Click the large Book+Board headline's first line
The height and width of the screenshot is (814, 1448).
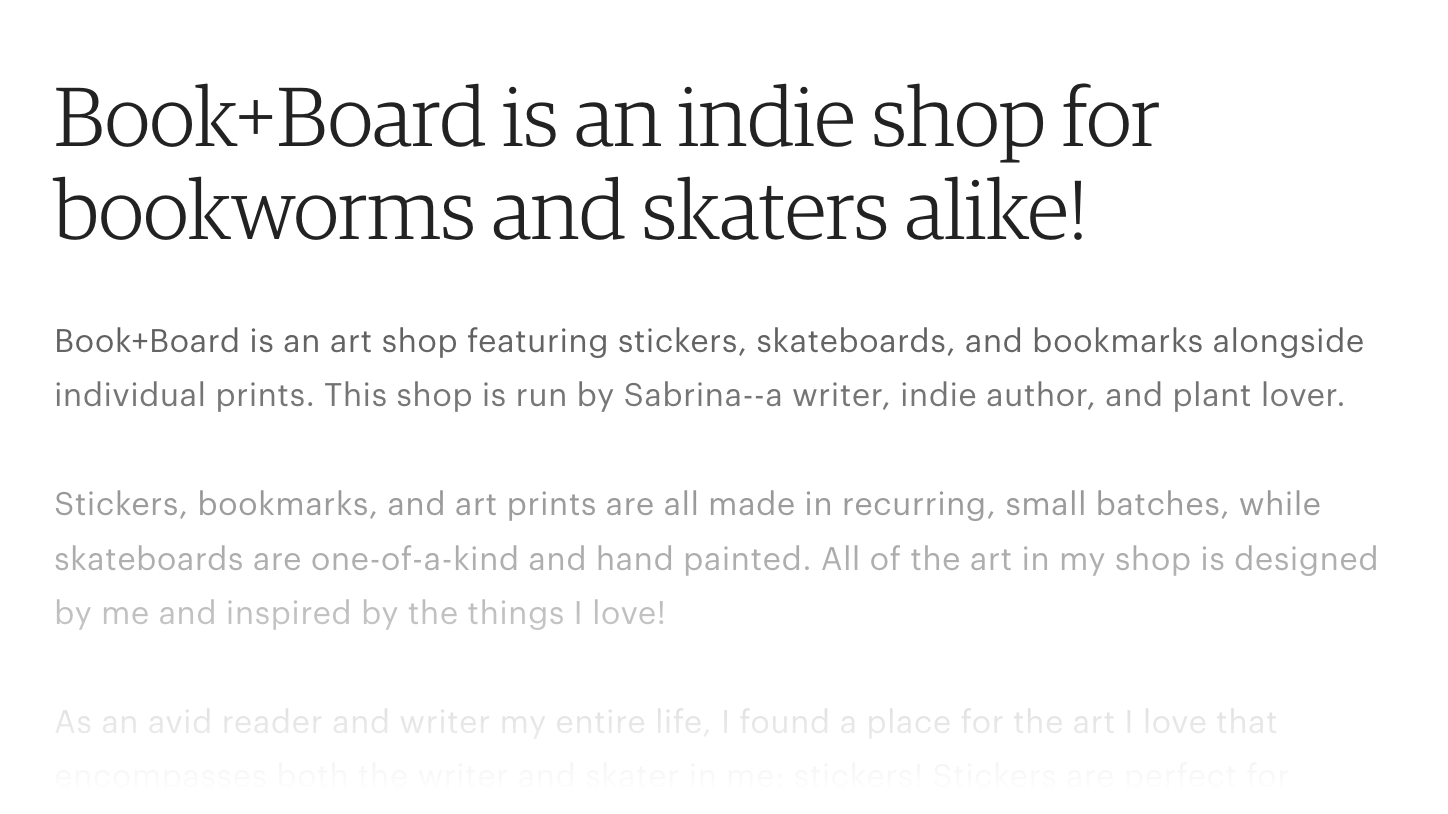coord(606,118)
